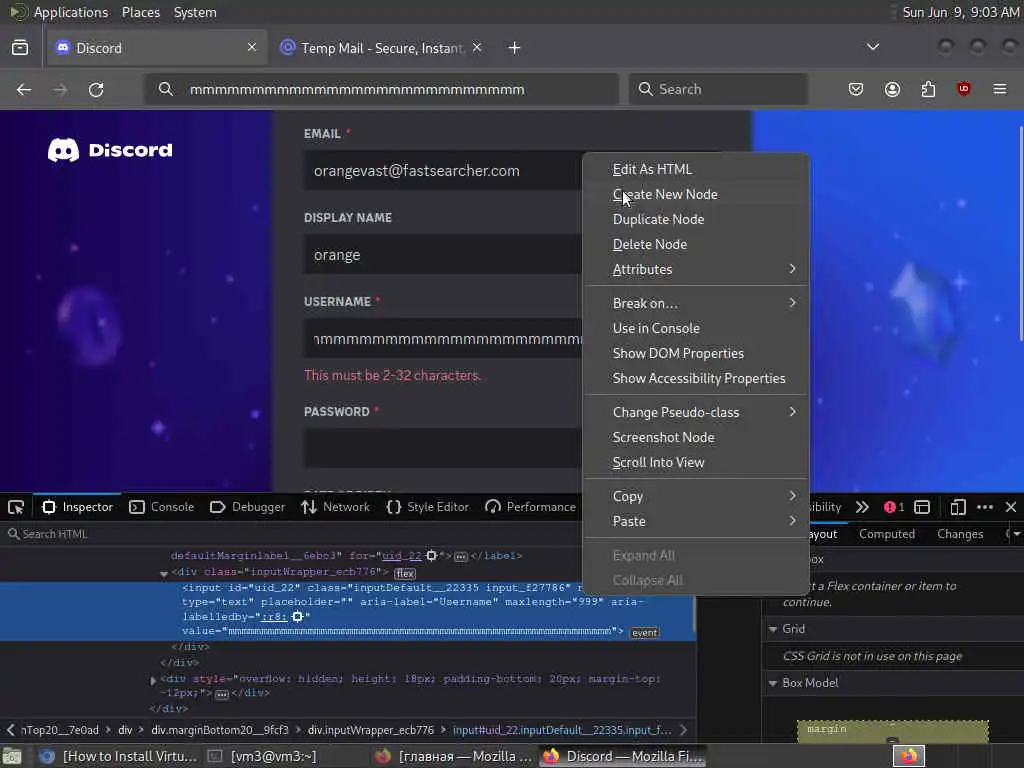The height and width of the screenshot is (768, 1024).
Task: Open the uBlock Origin extension icon
Action: click(963, 89)
